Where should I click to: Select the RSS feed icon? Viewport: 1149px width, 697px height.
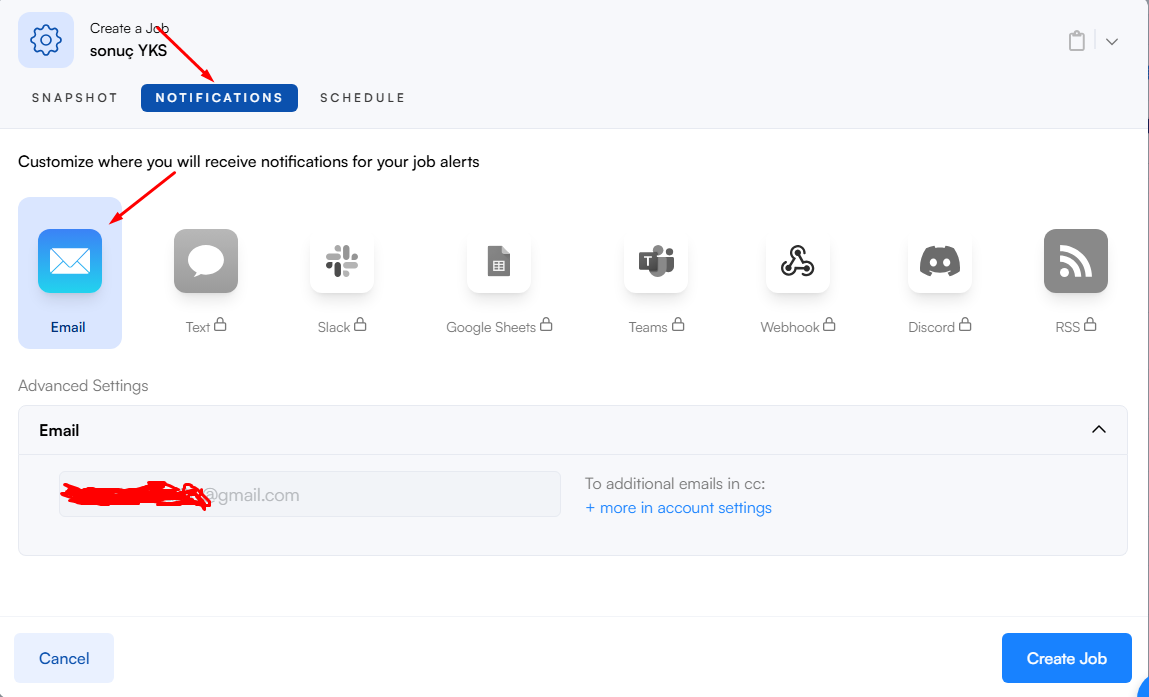1076,262
